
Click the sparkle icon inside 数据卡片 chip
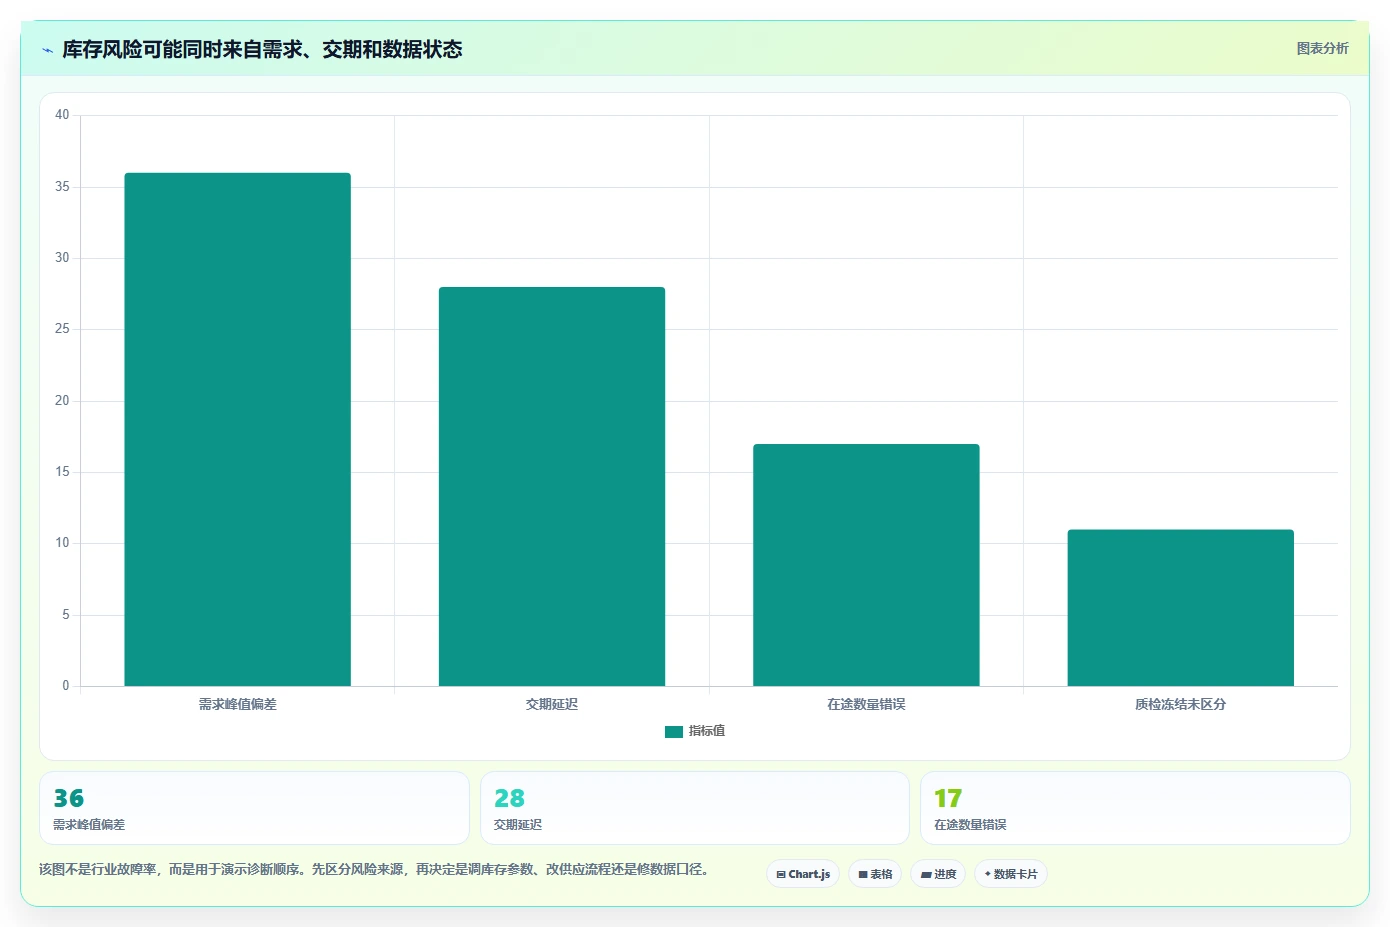coord(988,874)
